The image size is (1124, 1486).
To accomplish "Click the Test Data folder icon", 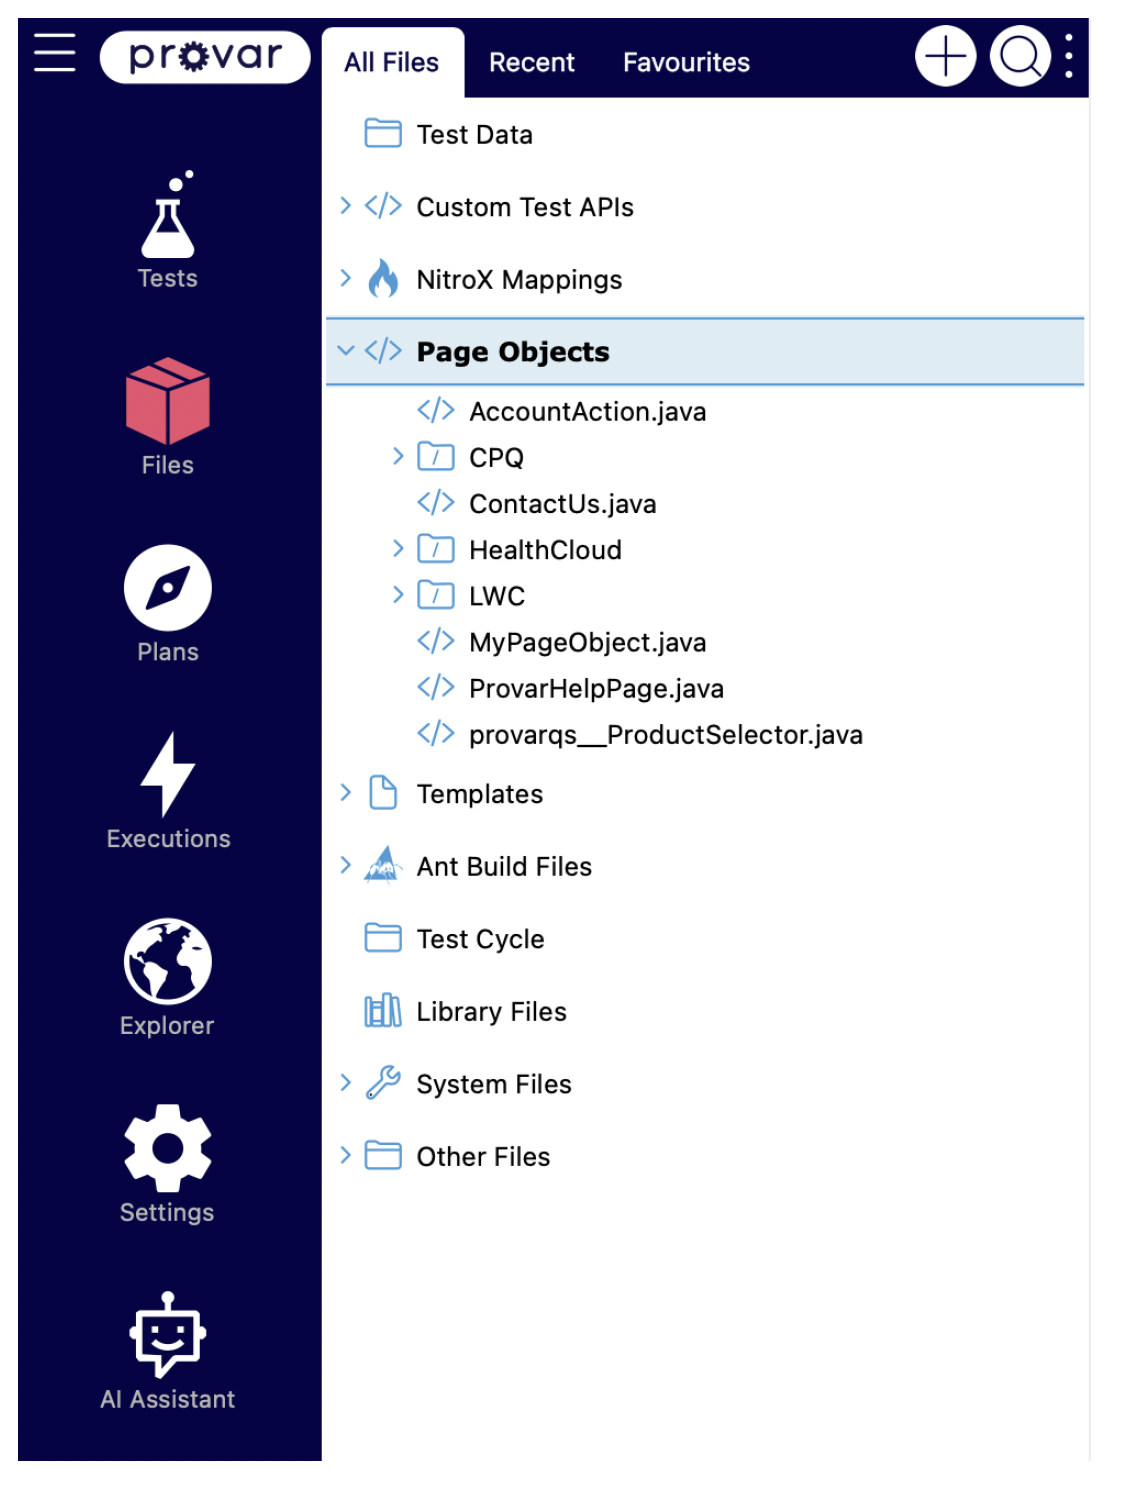I will pyautogui.click(x=383, y=133).
